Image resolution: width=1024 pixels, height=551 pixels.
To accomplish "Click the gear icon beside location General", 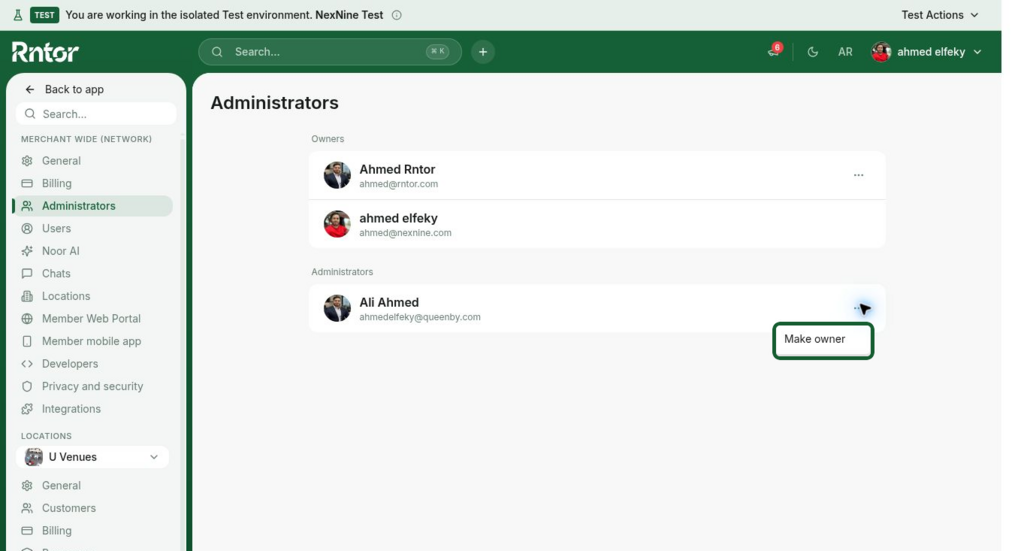I will tap(27, 486).
